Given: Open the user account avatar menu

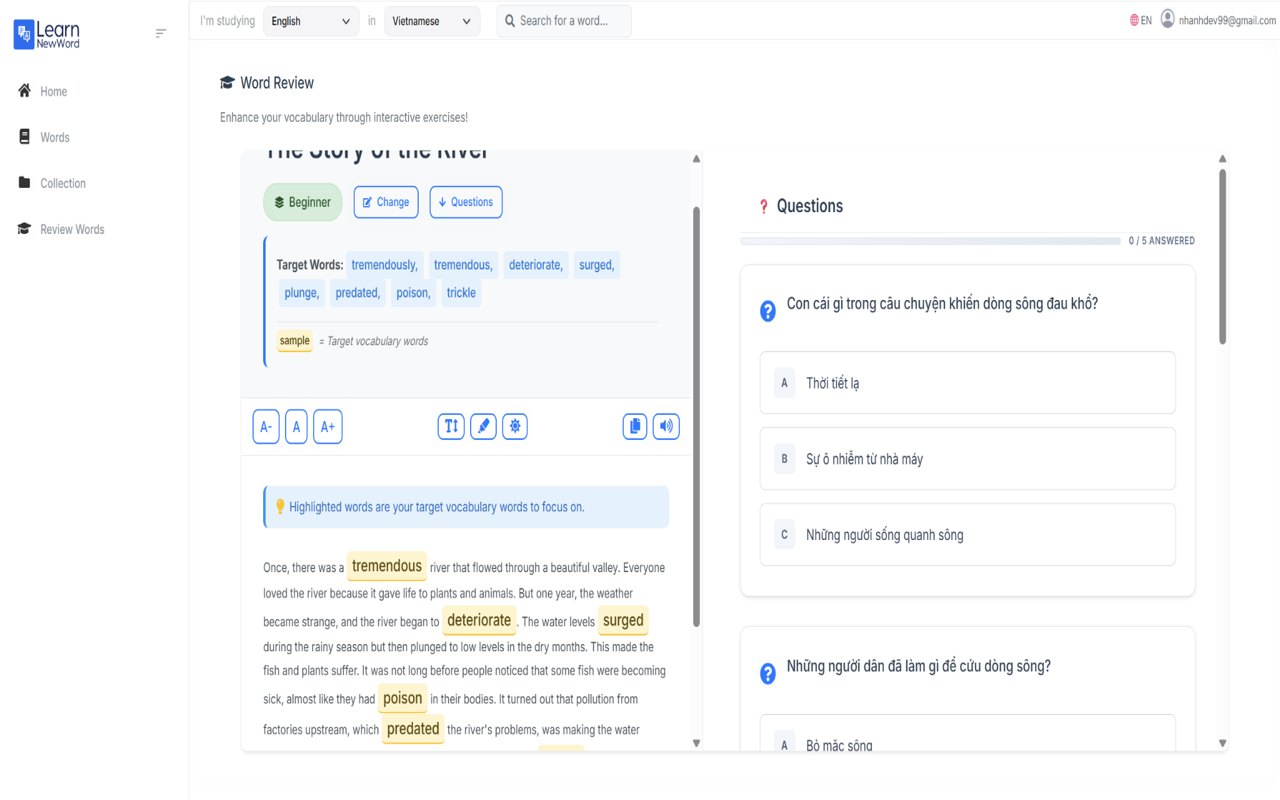Looking at the screenshot, I should point(1167,20).
